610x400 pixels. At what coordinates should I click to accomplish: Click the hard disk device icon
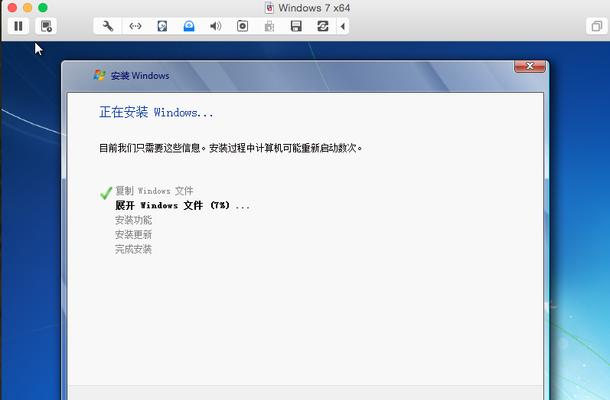point(162,26)
